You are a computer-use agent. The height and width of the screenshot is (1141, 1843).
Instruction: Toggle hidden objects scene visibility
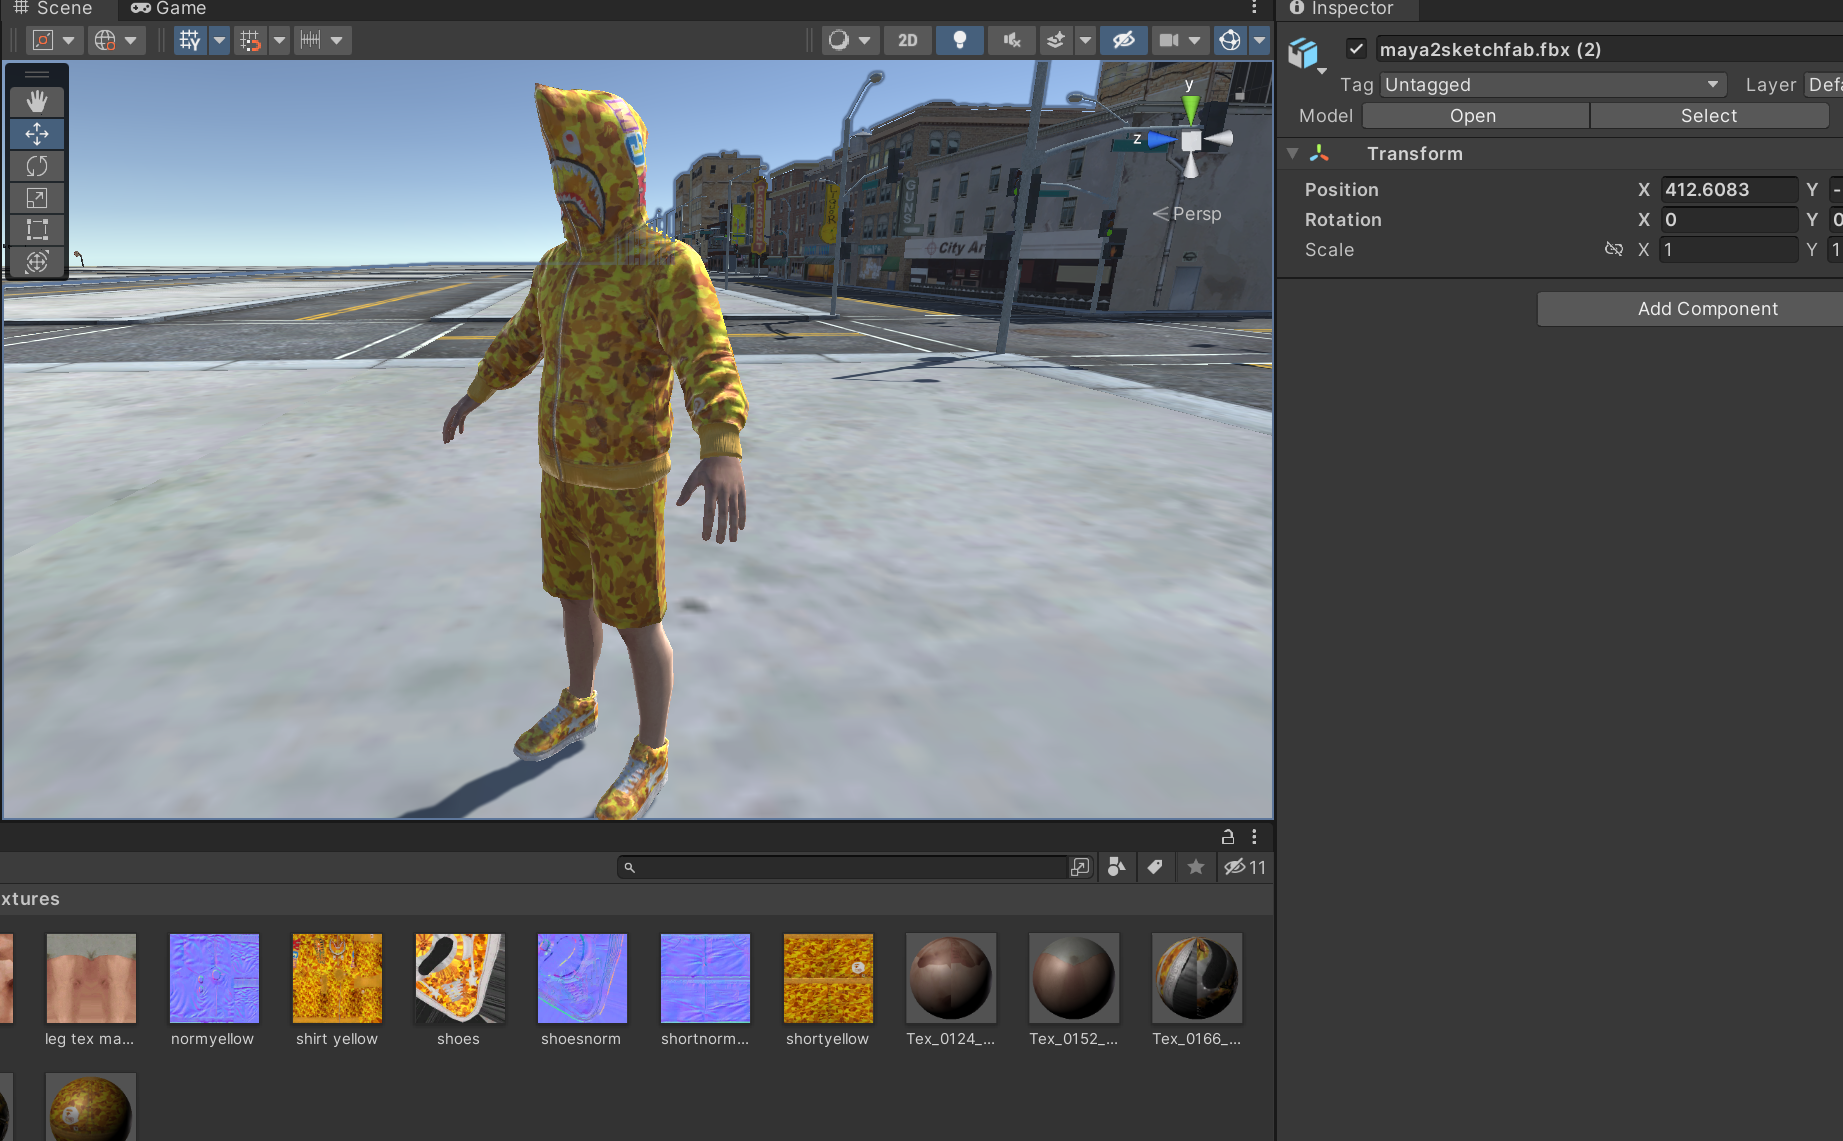pyautogui.click(x=1124, y=40)
